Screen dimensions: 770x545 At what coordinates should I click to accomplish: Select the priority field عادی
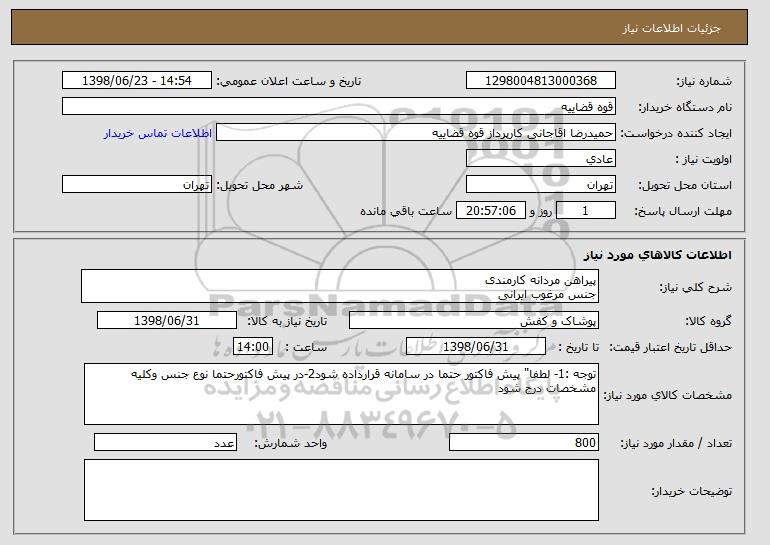tap(541, 159)
